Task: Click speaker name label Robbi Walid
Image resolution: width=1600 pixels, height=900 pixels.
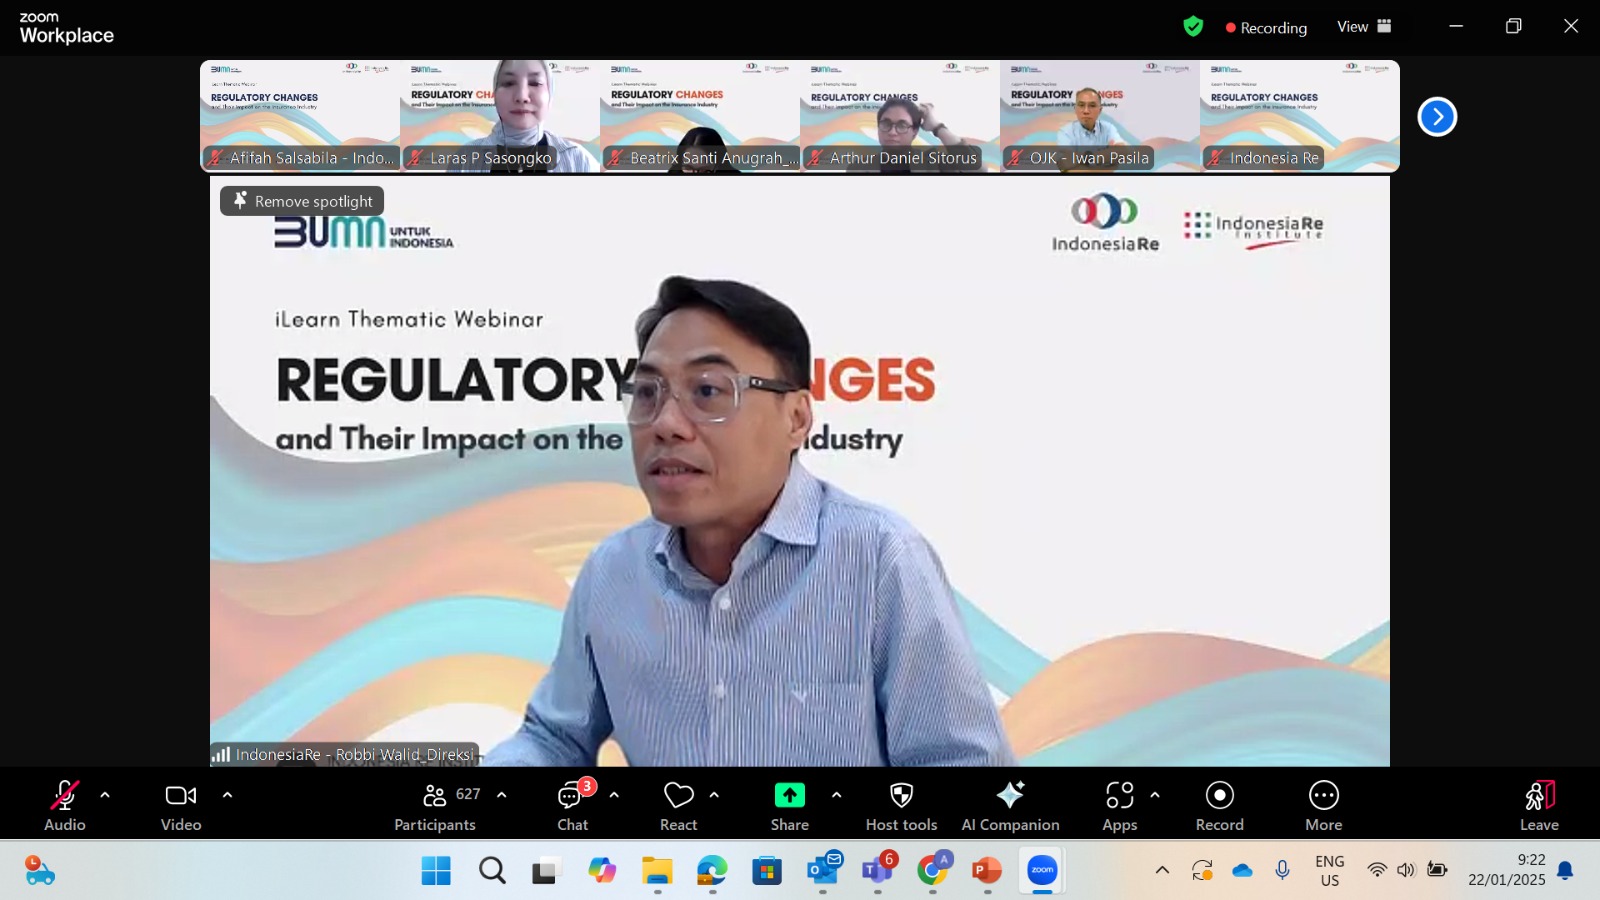Action: 345,754
